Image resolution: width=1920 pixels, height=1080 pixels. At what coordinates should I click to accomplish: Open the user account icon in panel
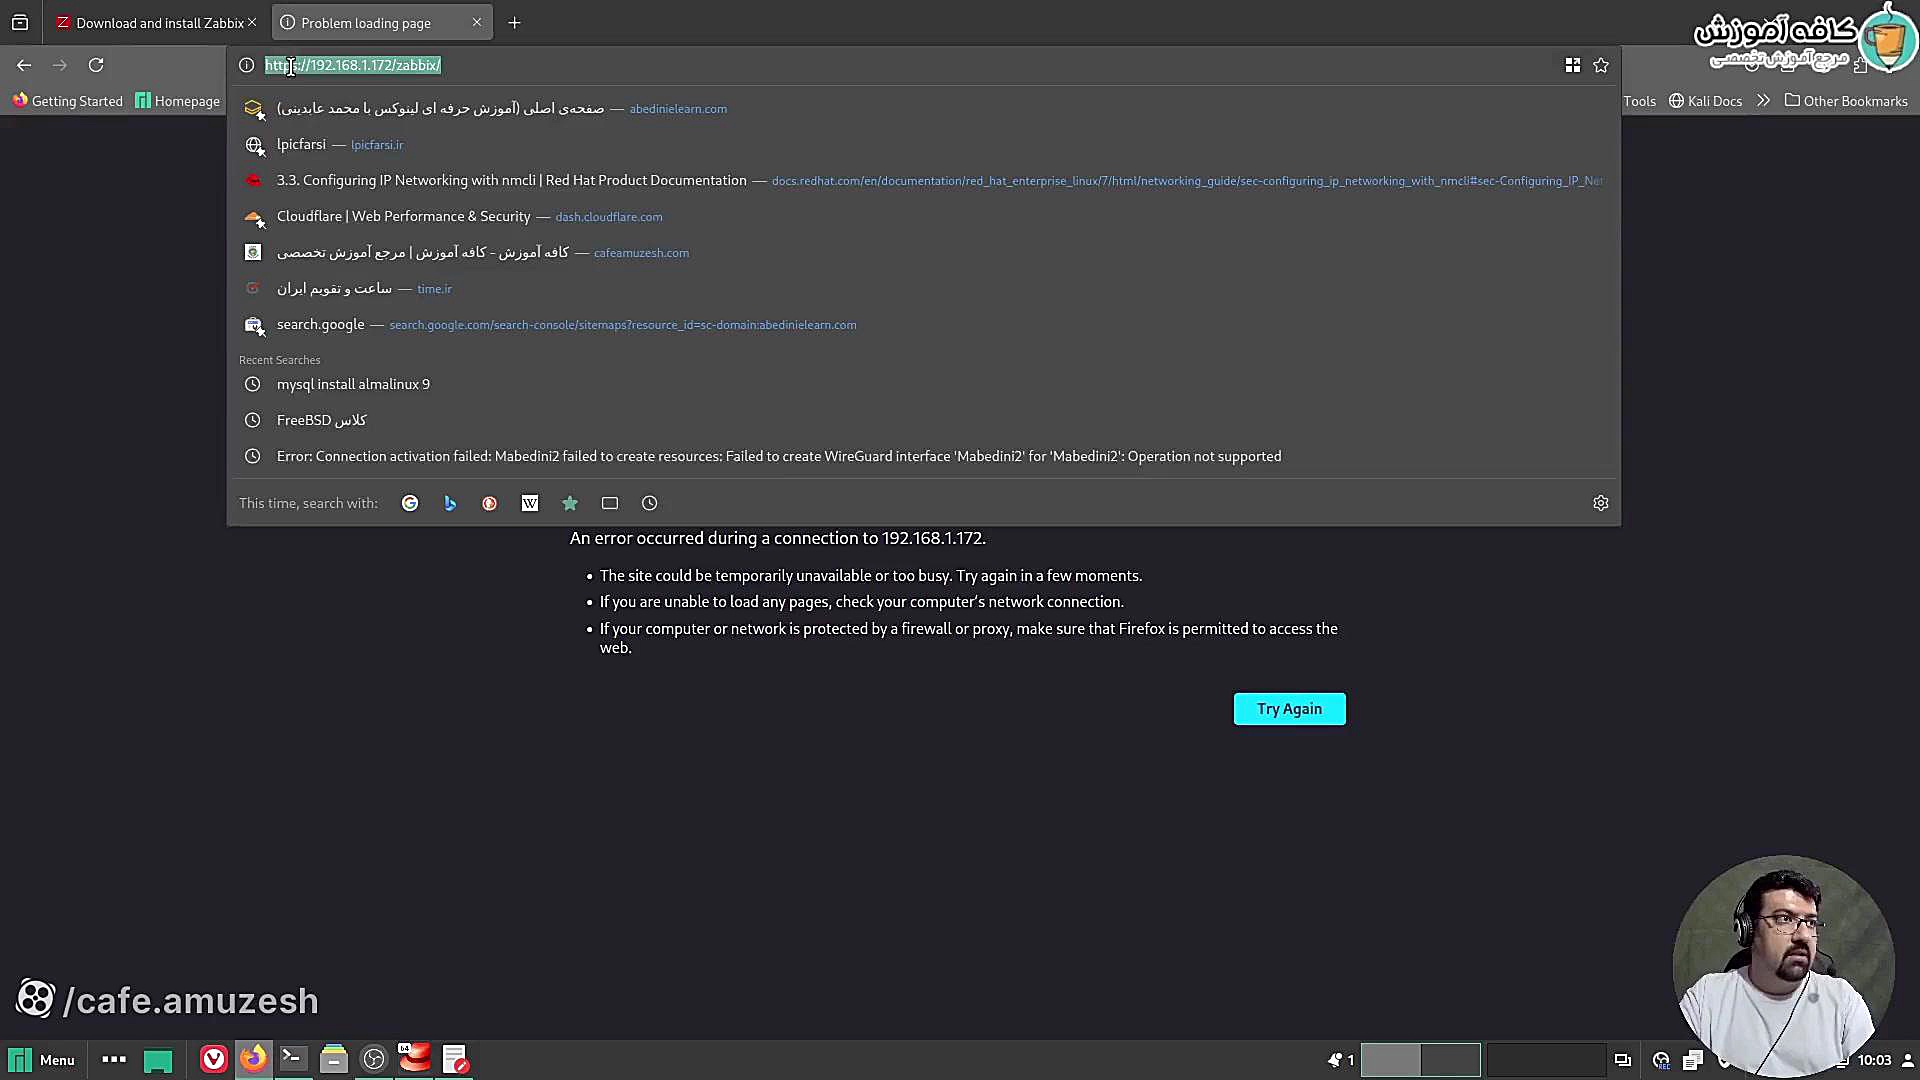point(1907,1060)
